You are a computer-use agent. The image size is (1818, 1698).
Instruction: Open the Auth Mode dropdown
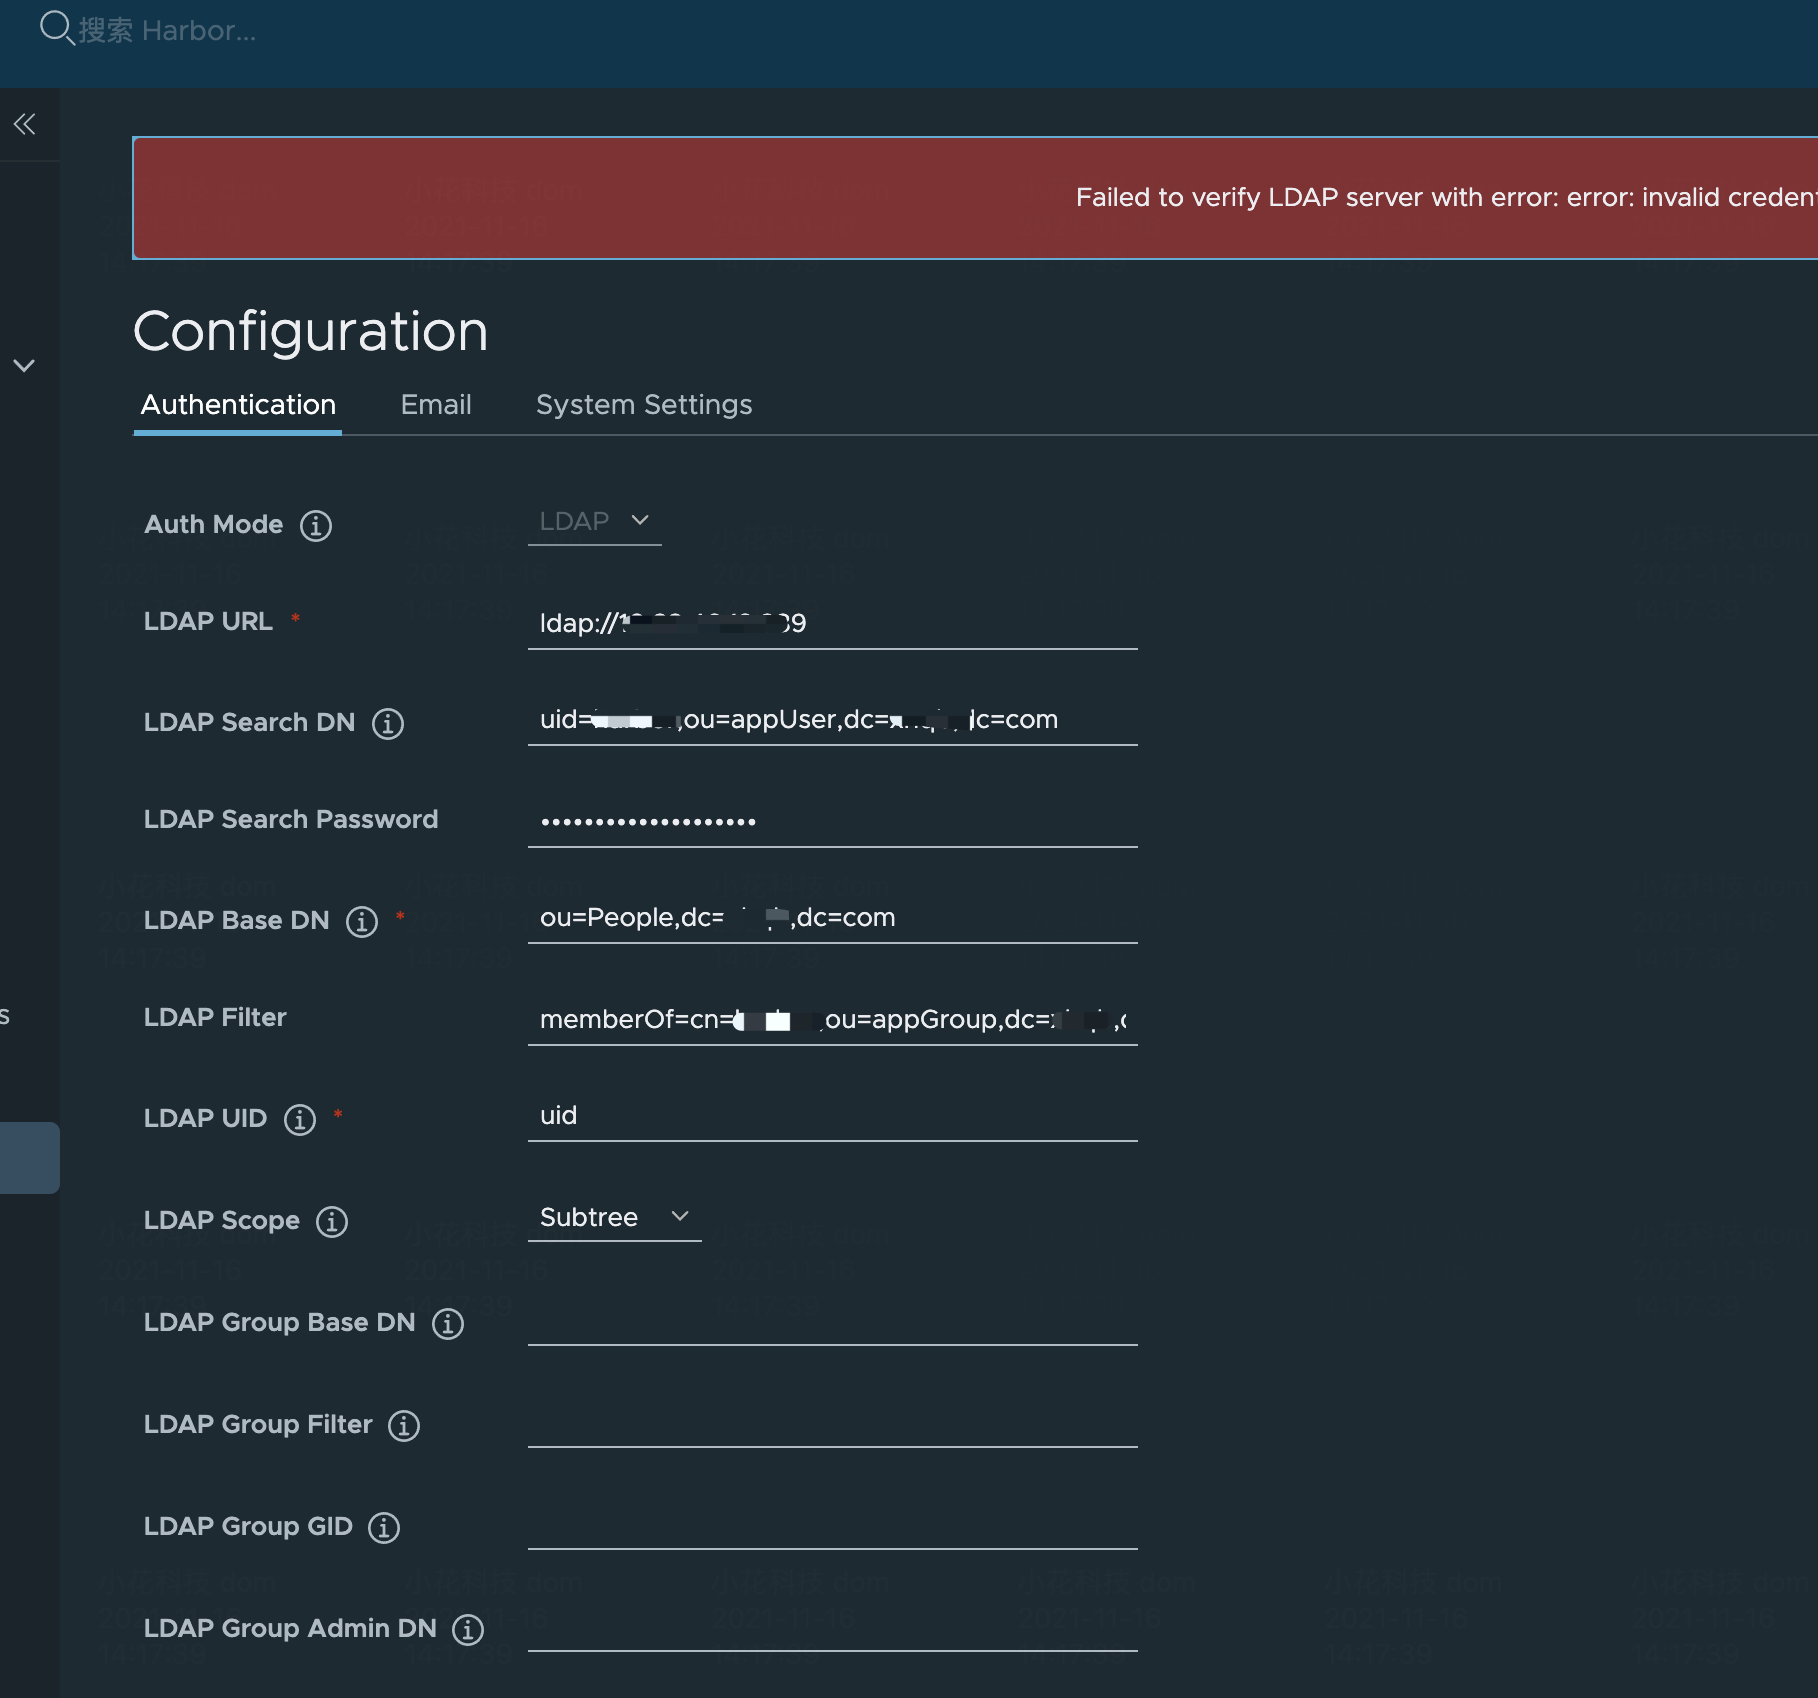(x=594, y=521)
